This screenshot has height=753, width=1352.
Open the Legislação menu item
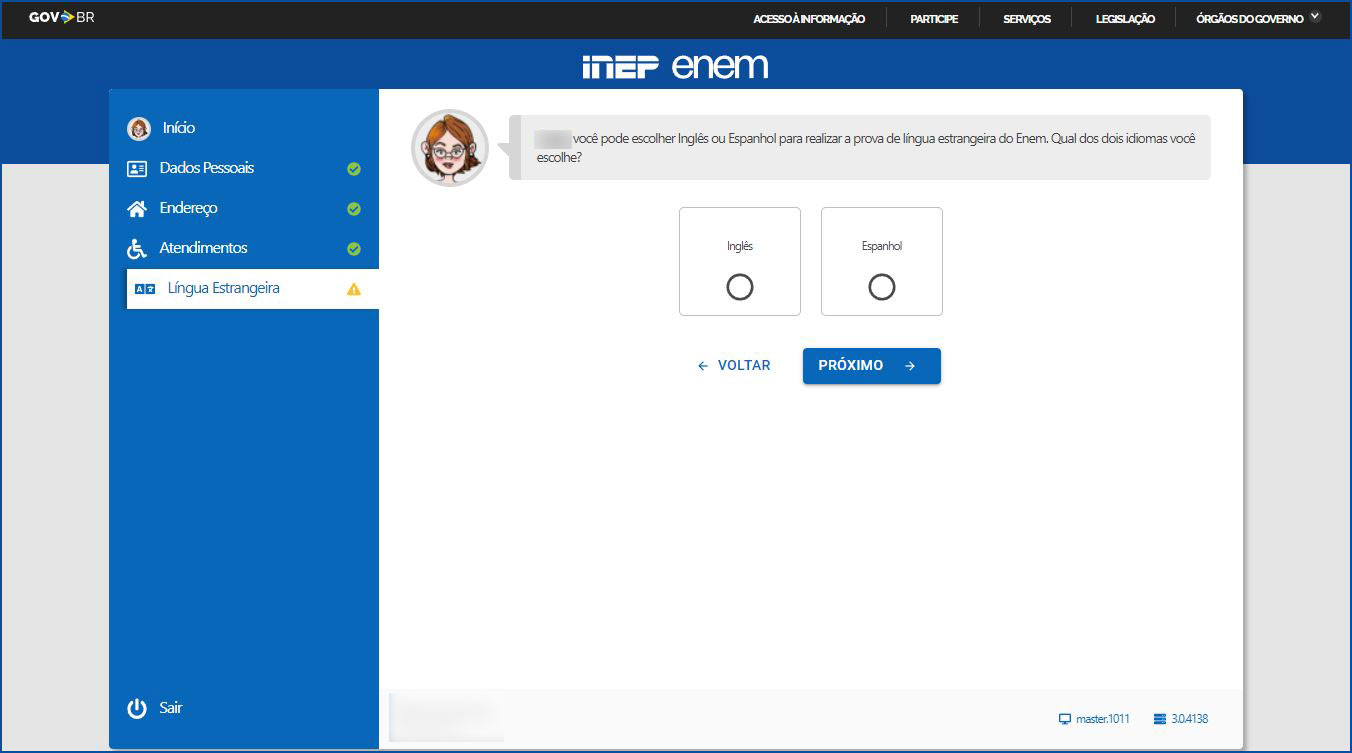pyautogui.click(x=1125, y=19)
